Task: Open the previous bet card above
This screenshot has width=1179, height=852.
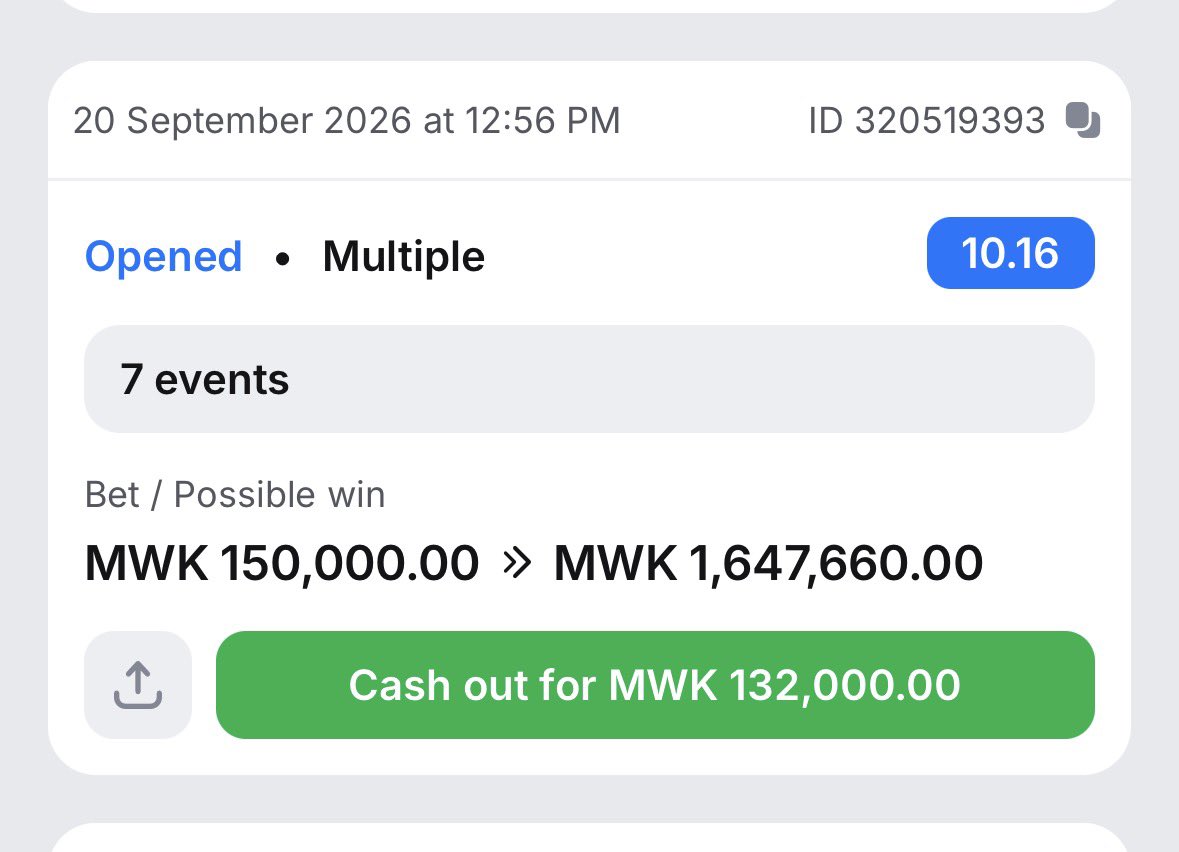Action: 590,5
